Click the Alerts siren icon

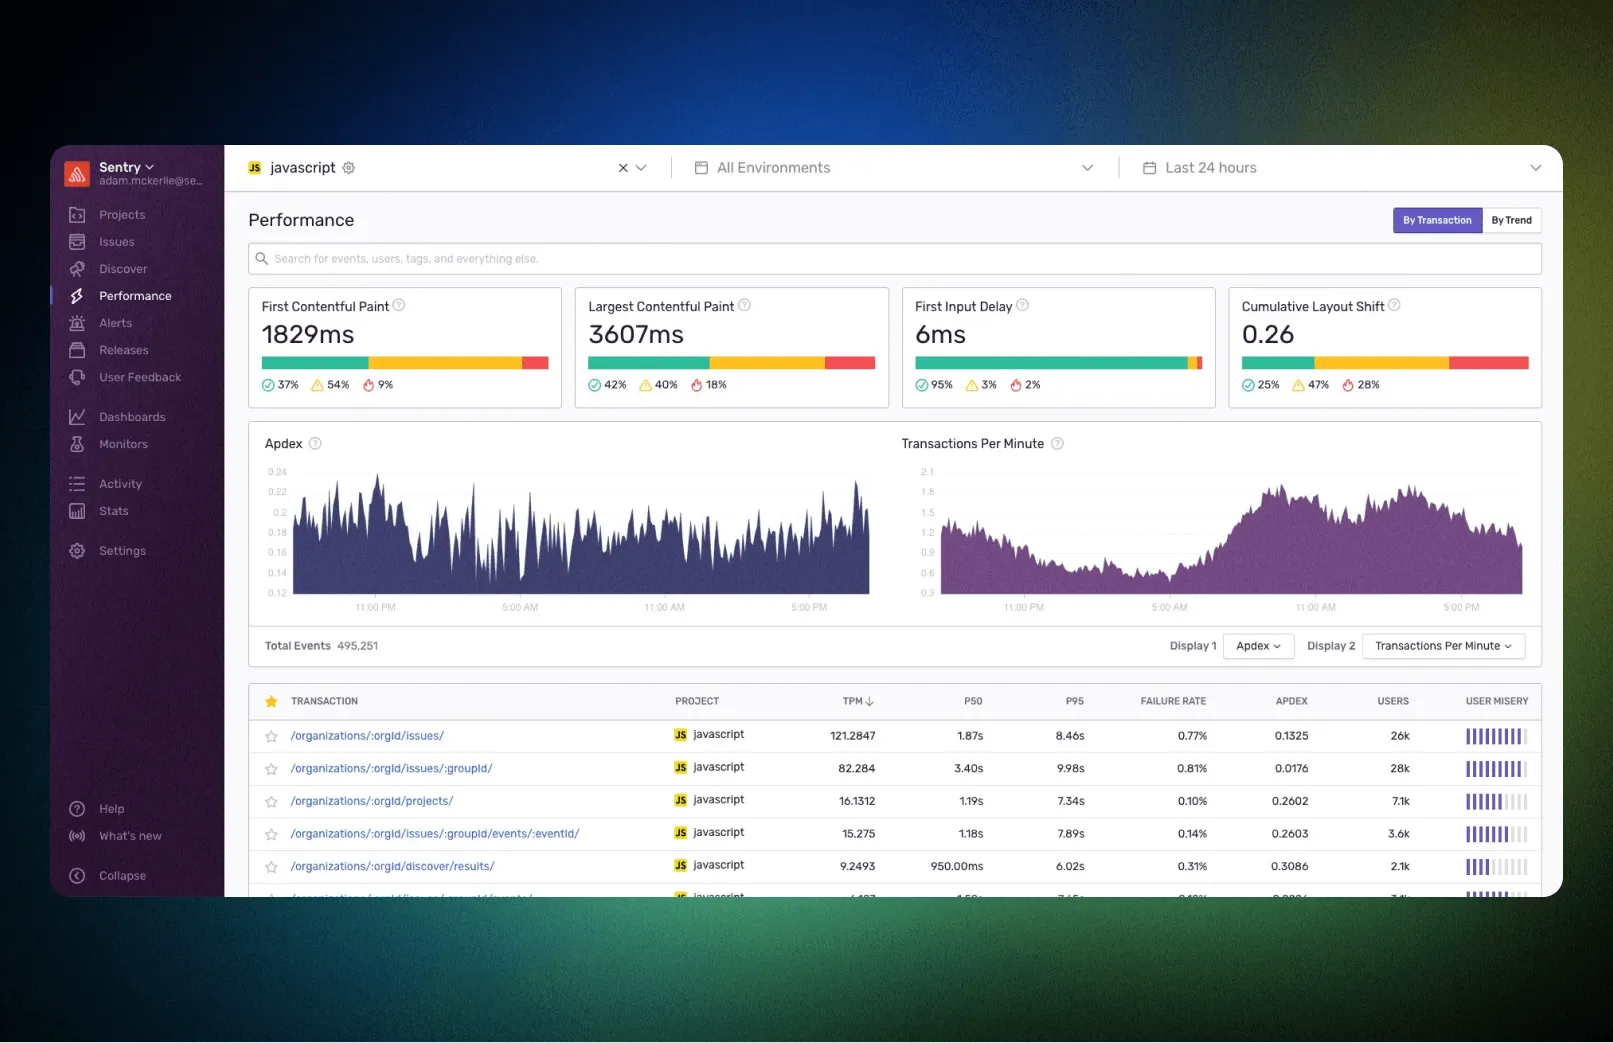[77, 323]
